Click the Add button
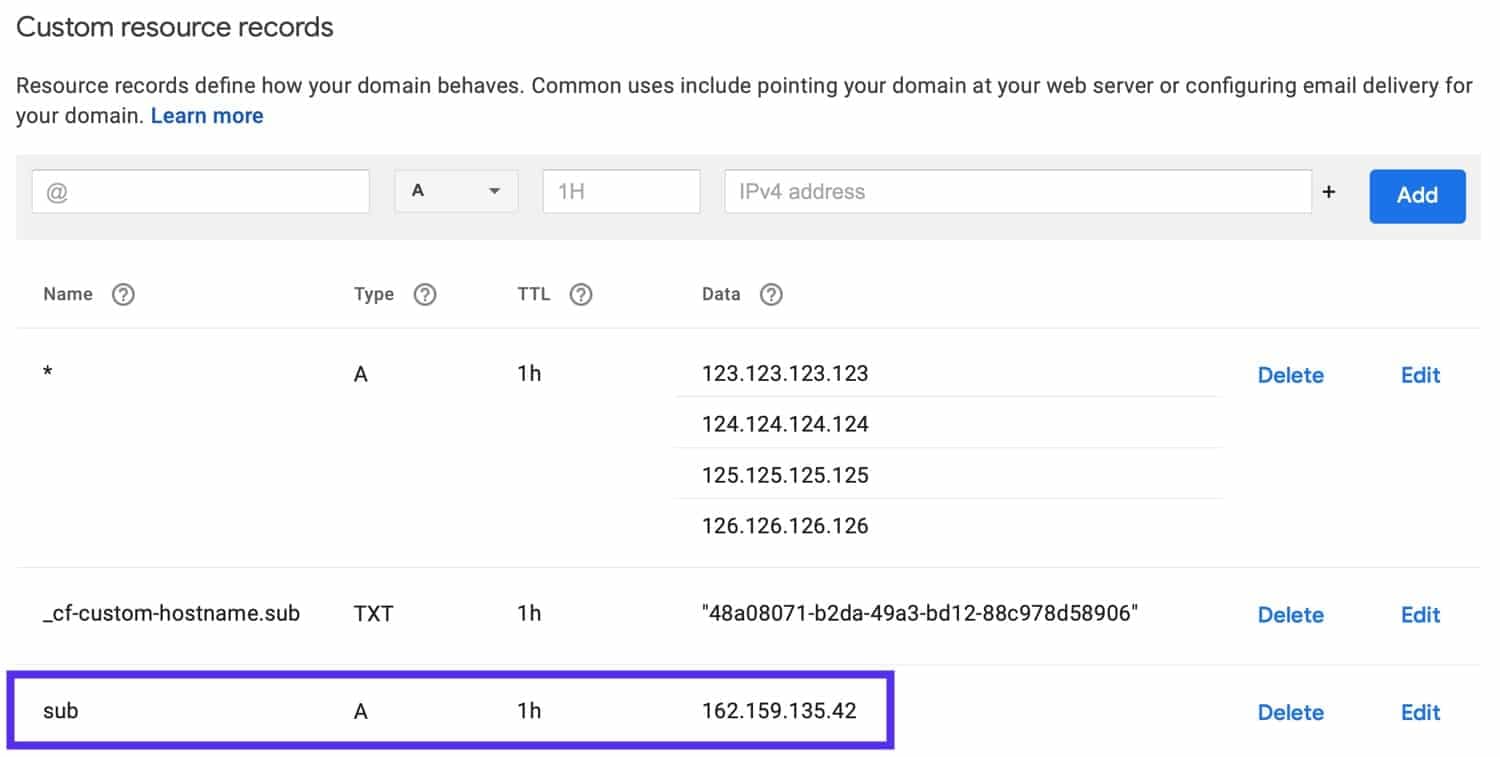The image size is (1500, 757). (1416, 196)
